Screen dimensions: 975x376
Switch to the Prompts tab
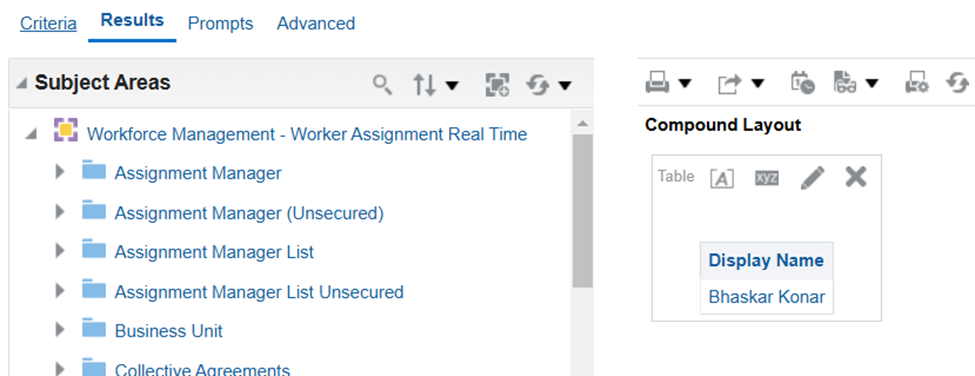coord(221,24)
